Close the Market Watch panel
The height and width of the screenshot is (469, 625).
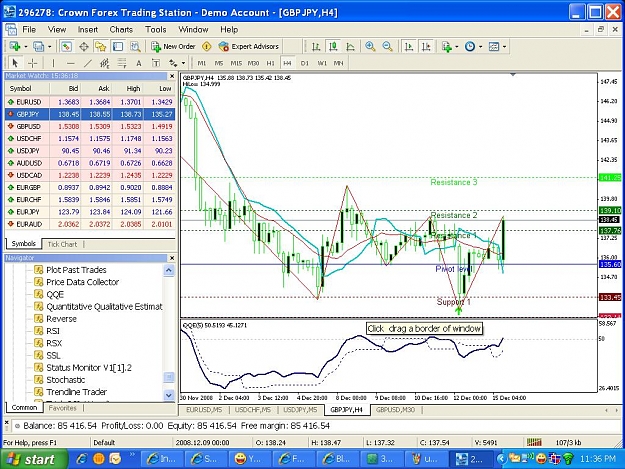[172, 76]
